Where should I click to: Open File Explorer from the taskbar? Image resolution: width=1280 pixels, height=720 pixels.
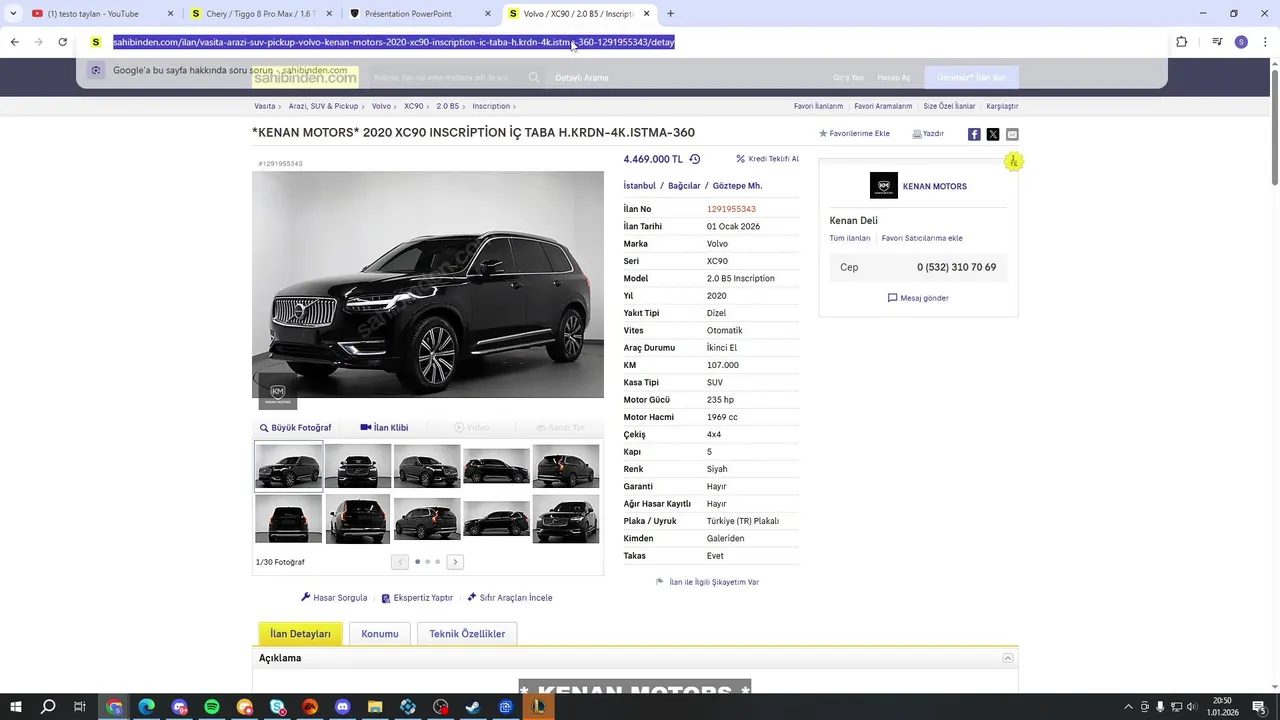375,707
